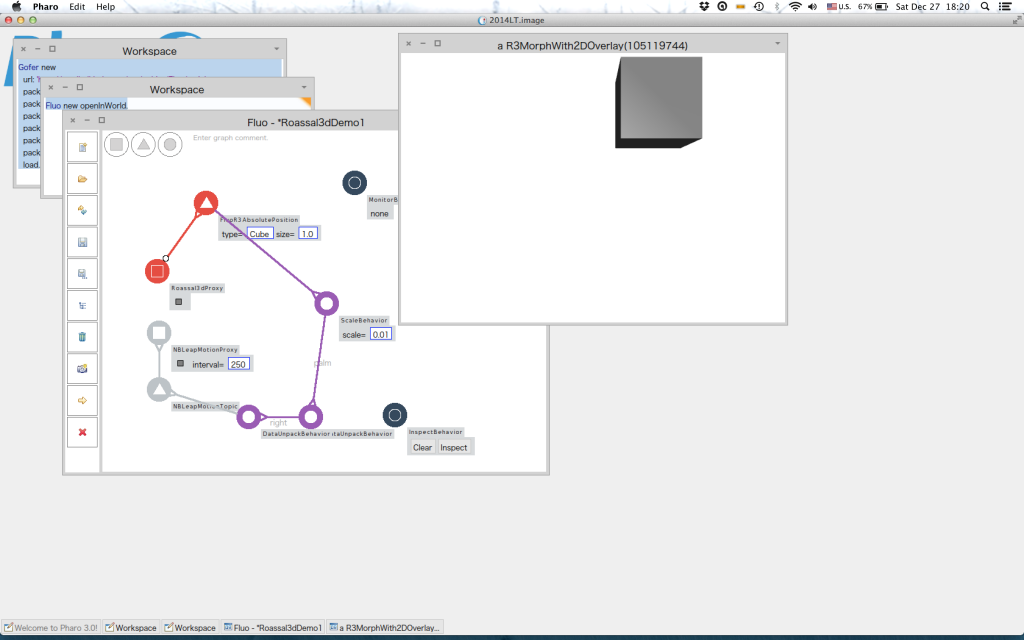Click the yellow right-arrow icon in Fluo sidebar
The width and height of the screenshot is (1024, 640).
click(x=82, y=400)
